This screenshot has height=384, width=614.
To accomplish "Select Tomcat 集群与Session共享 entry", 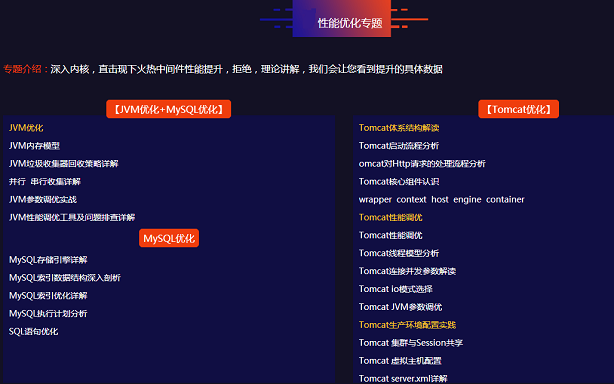I will coord(411,343).
